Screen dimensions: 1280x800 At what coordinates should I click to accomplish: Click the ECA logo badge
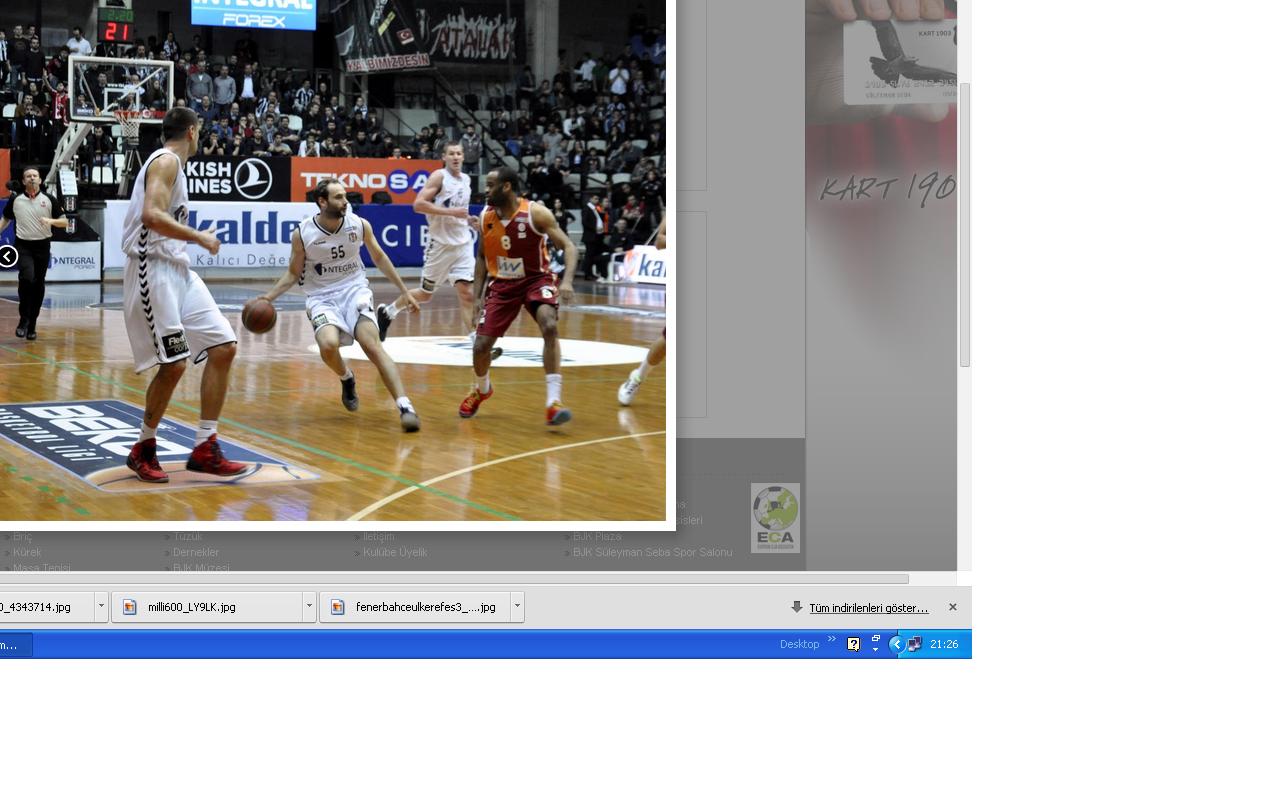tap(775, 518)
